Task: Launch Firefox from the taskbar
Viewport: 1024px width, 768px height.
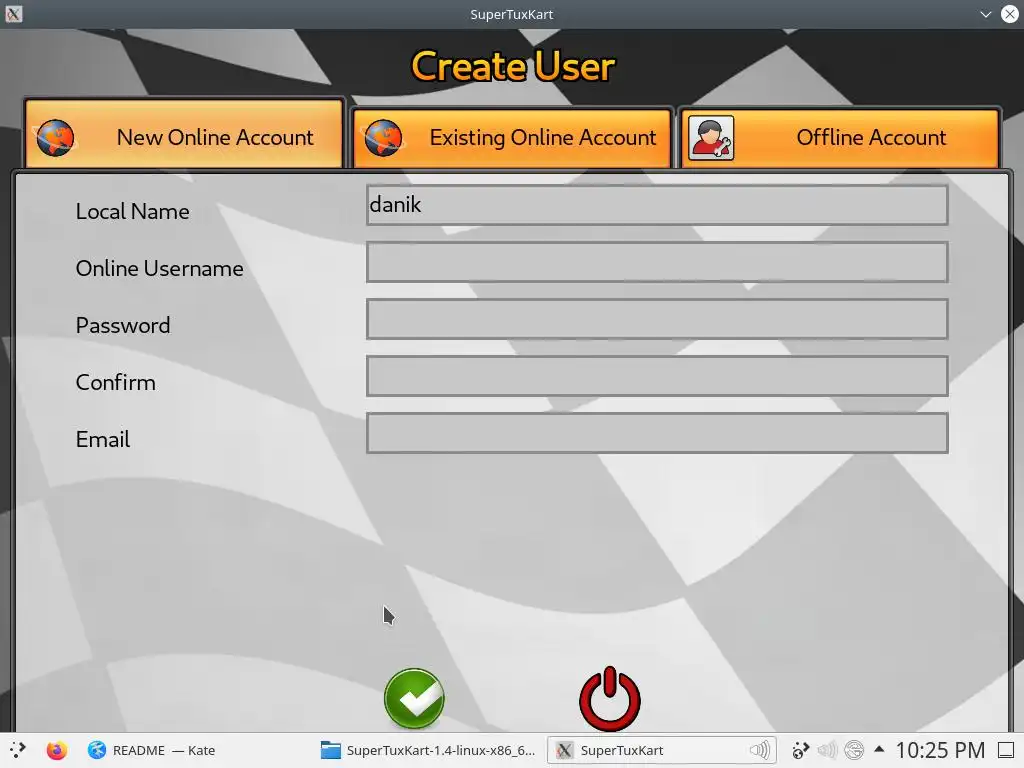Action: click(x=57, y=750)
